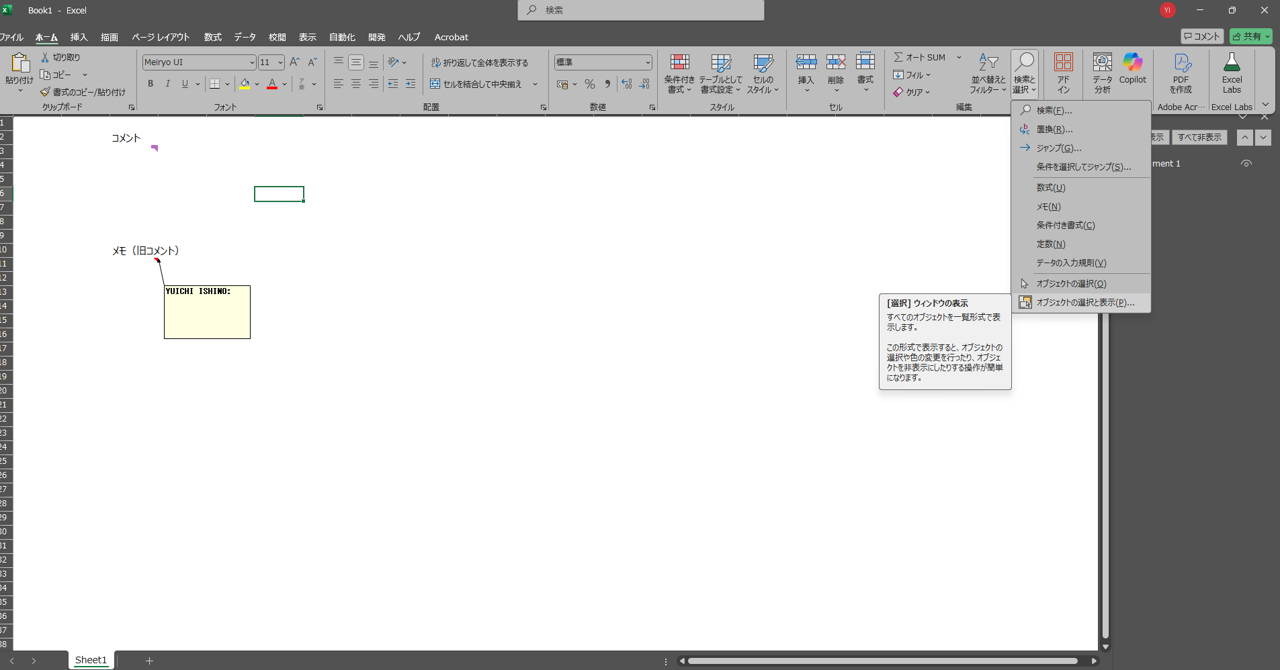Click the Bold formatting icon
The height and width of the screenshot is (670, 1280).
(151, 84)
